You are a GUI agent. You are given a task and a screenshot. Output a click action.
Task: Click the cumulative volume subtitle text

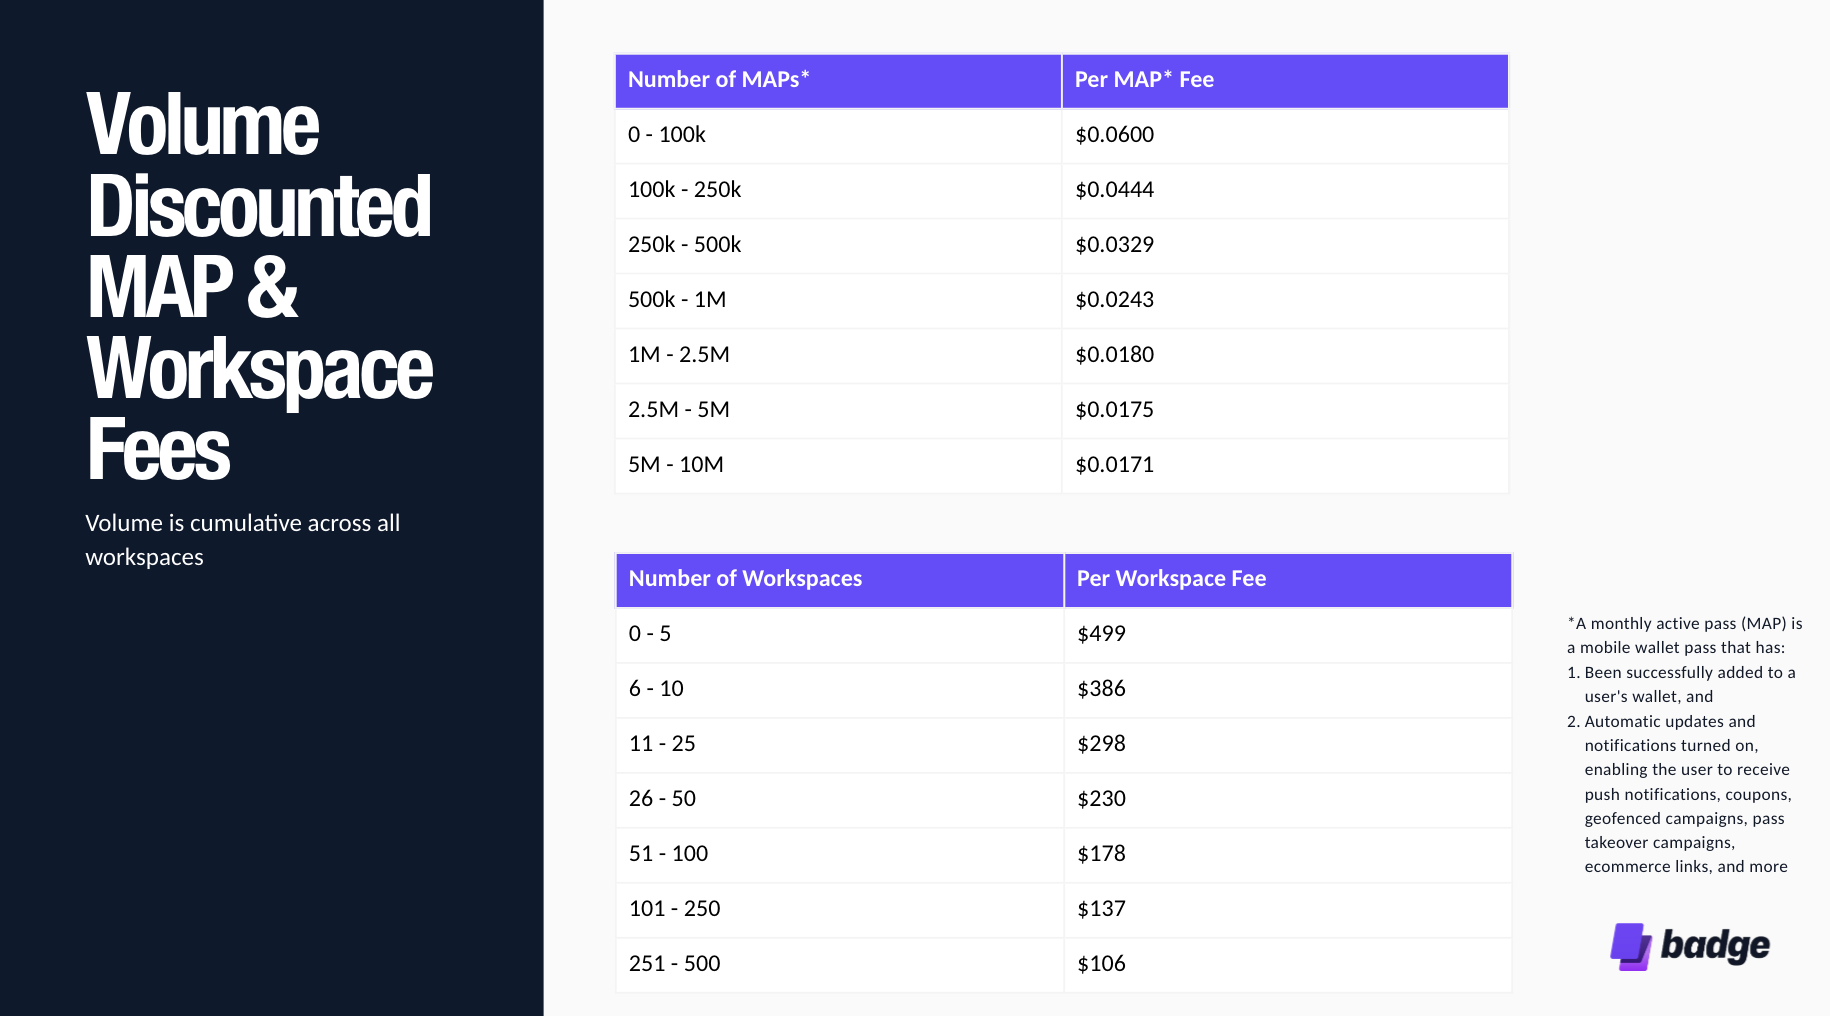point(242,540)
